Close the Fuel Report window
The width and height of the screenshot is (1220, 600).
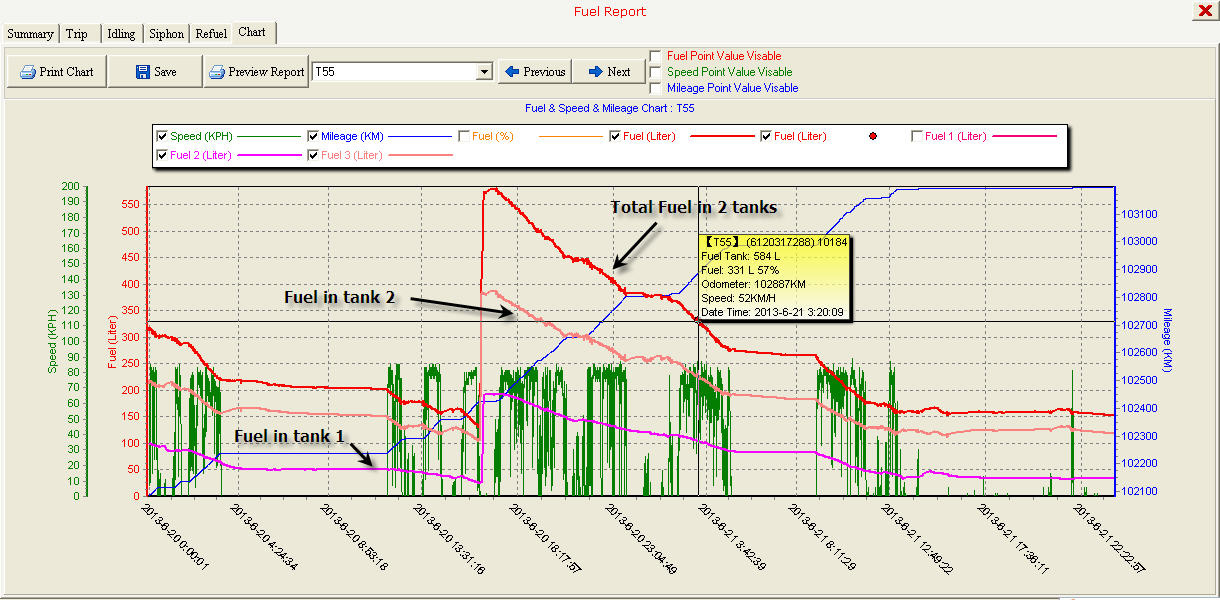(x=1203, y=11)
